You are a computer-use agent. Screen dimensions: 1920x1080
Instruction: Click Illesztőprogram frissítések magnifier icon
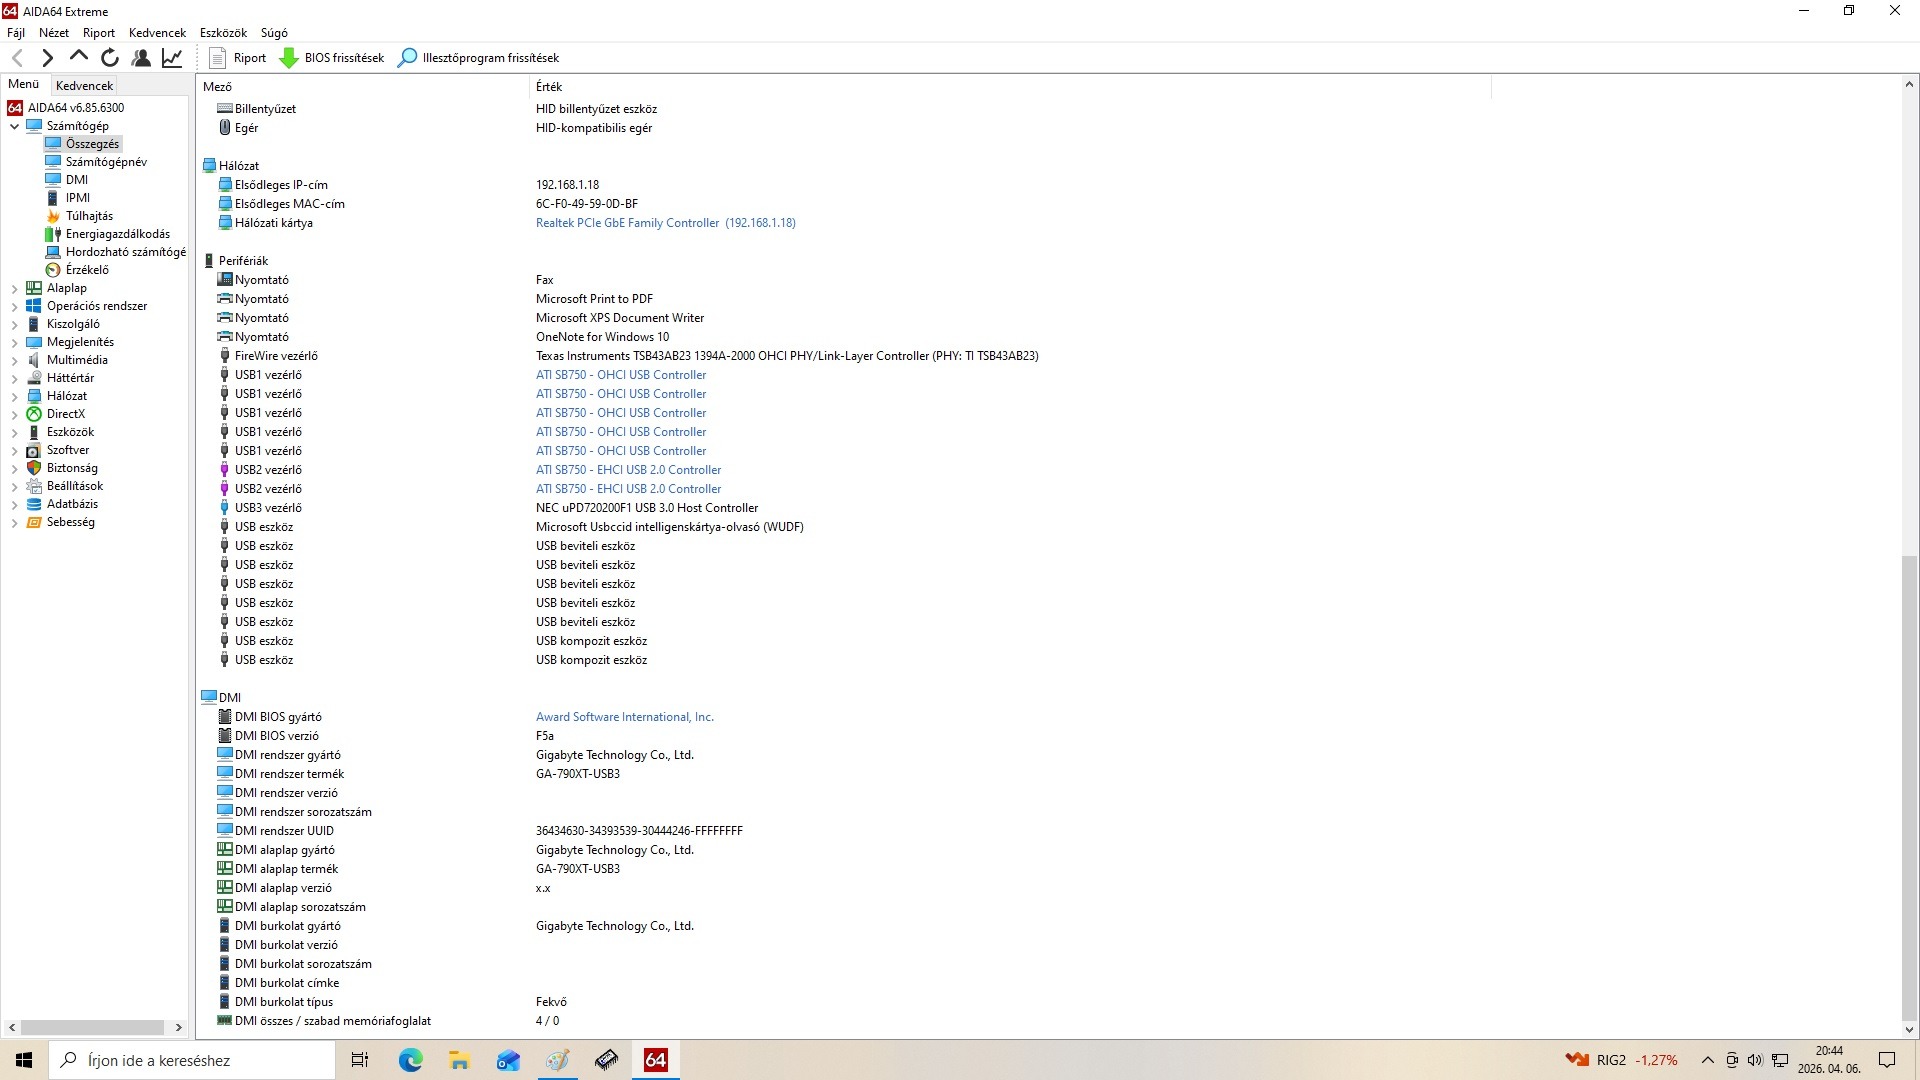[x=407, y=58]
